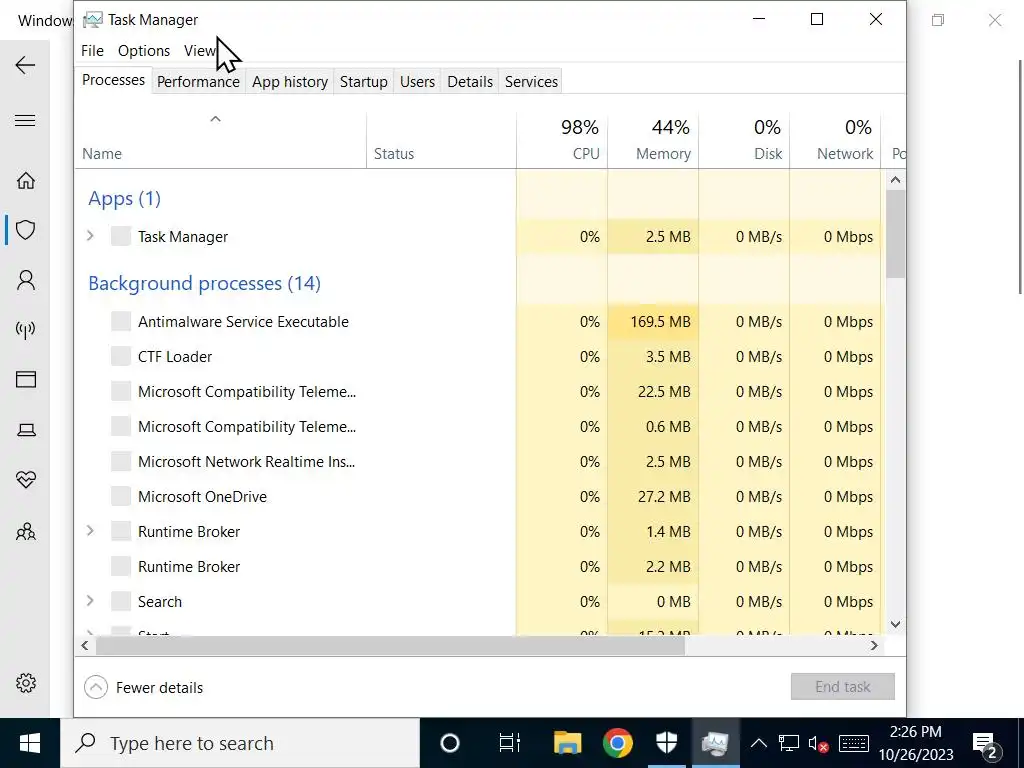
Task: Click the horizontal scrollbar thumb
Action: pyautogui.click(x=390, y=645)
